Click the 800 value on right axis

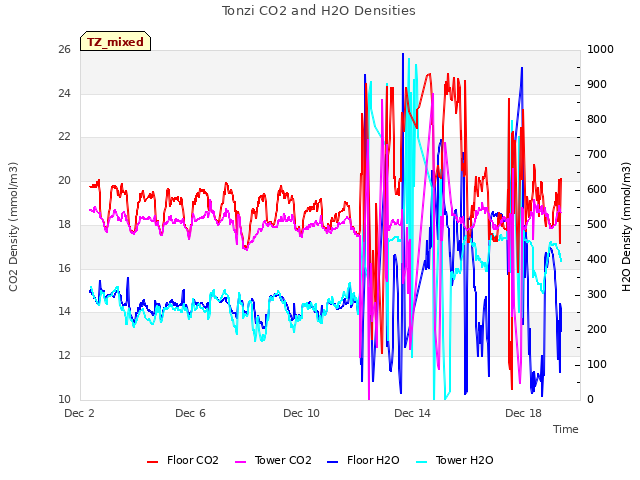597,120
